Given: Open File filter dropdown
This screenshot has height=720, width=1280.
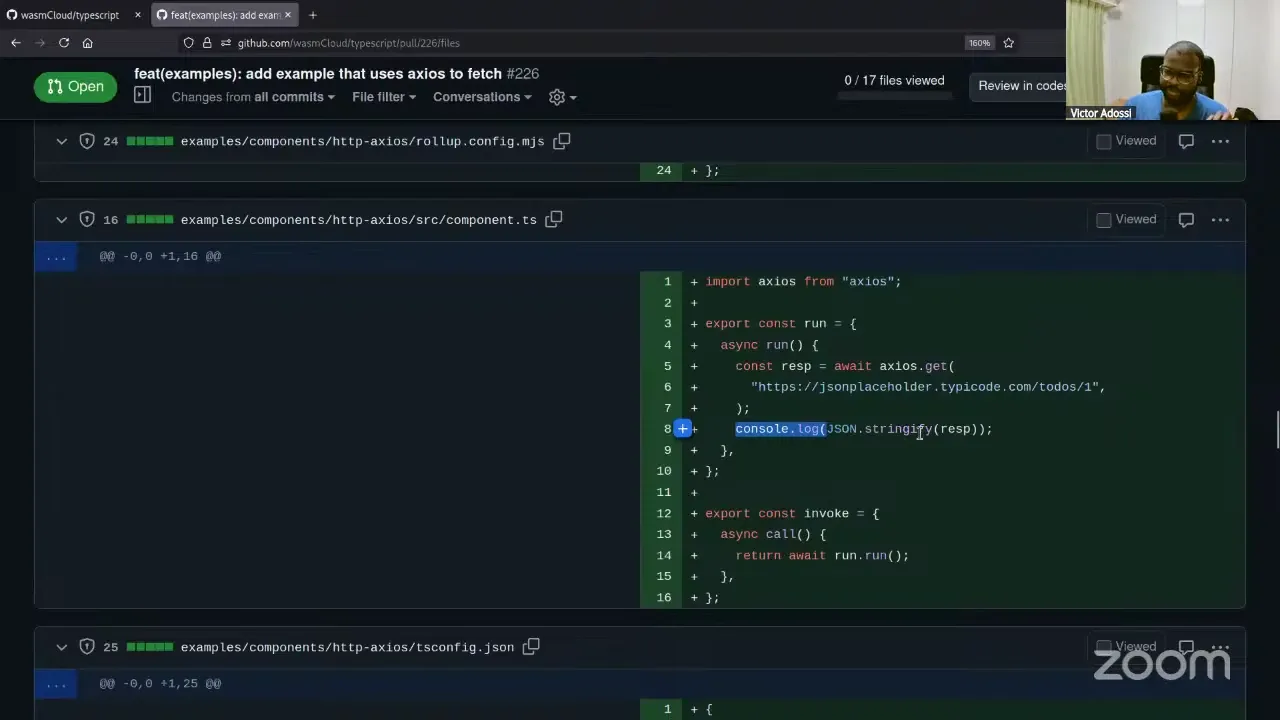Looking at the screenshot, I should (x=384, y=97).
